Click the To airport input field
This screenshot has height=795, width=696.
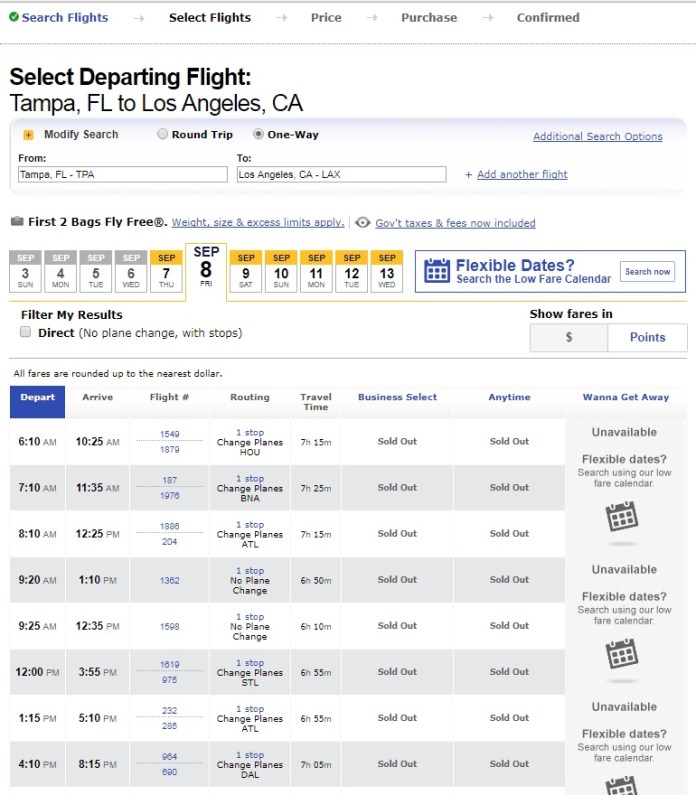tap(341, 175)
